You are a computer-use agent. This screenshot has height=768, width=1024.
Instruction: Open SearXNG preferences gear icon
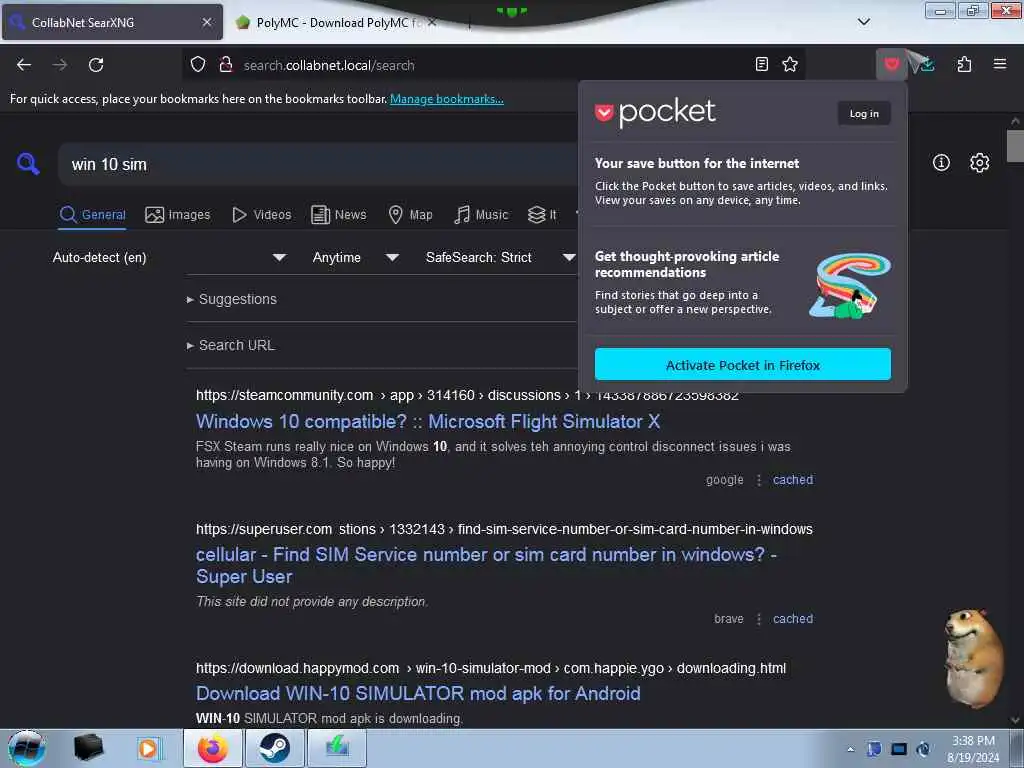(980, 163)
